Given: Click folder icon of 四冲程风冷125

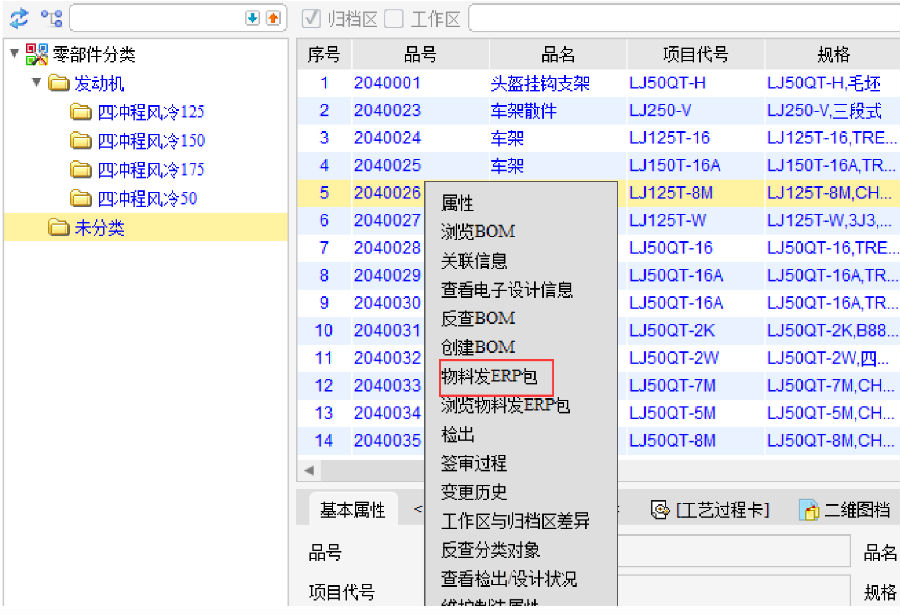Looking at the screenshot, I should [81, 111].
